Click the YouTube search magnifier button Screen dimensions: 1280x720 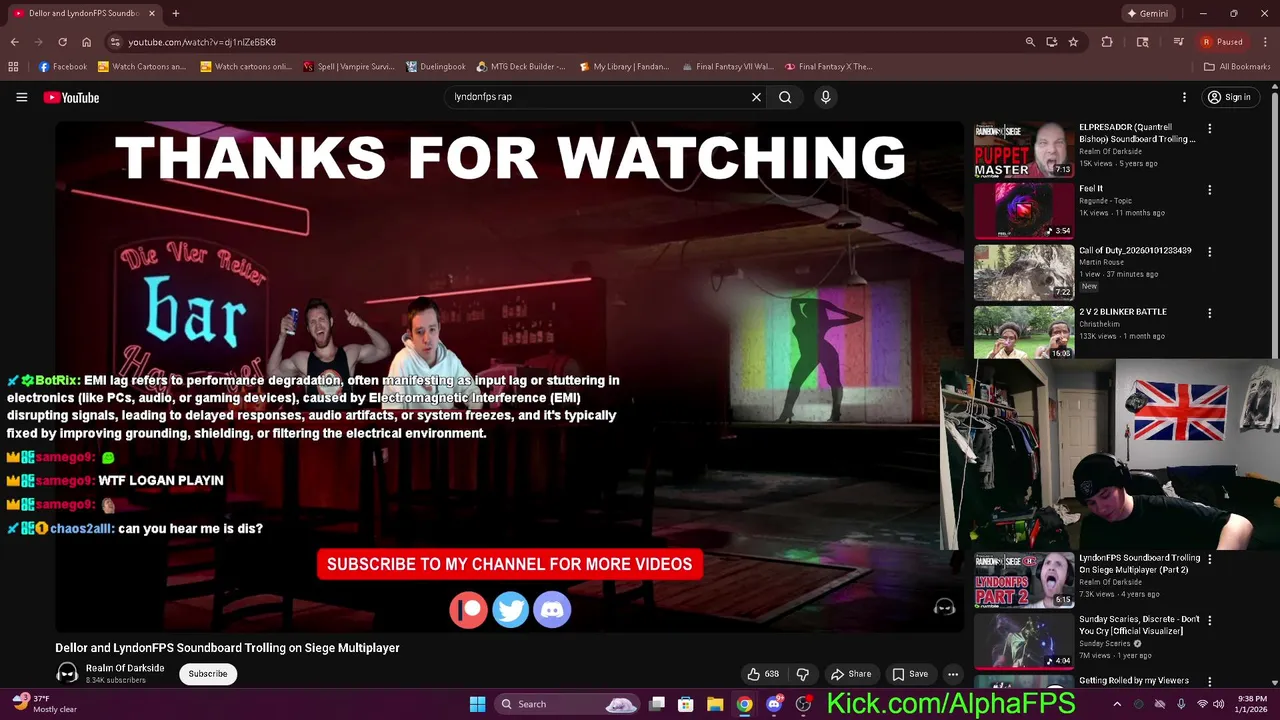tap(785, 97)
